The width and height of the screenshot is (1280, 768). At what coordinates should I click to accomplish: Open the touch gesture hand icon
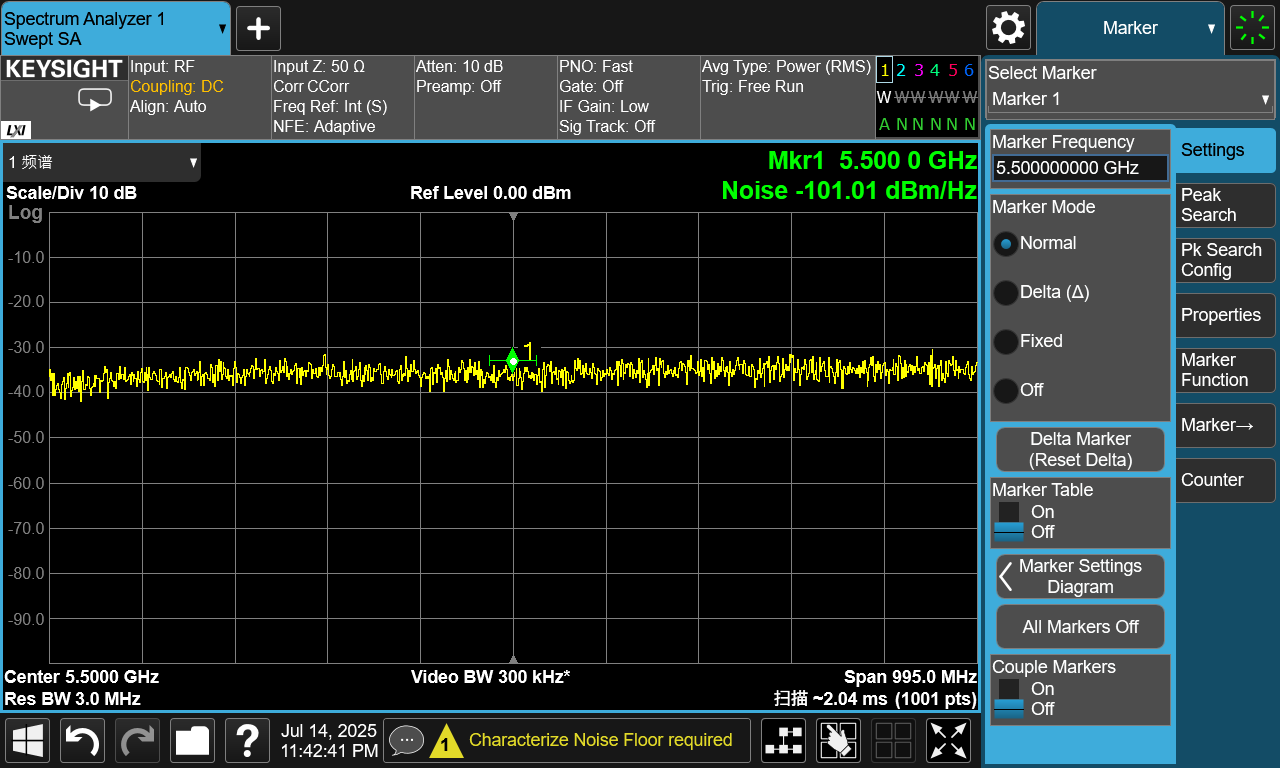tap(838, 741)
